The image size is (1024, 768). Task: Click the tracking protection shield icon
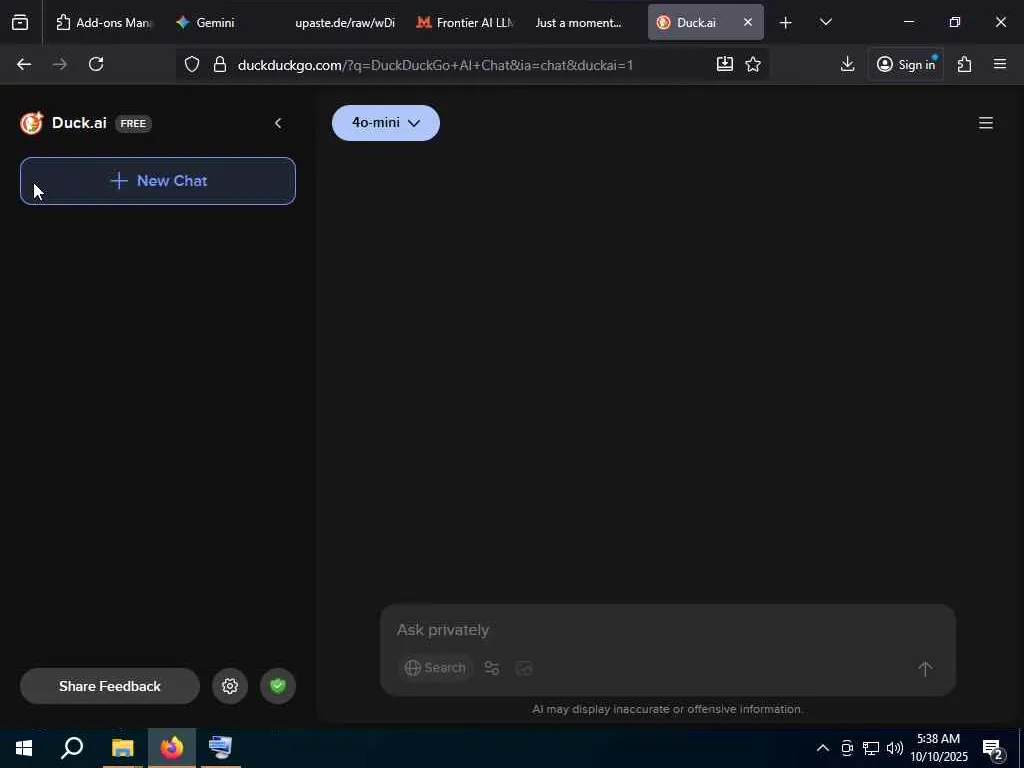click(191, 64)
